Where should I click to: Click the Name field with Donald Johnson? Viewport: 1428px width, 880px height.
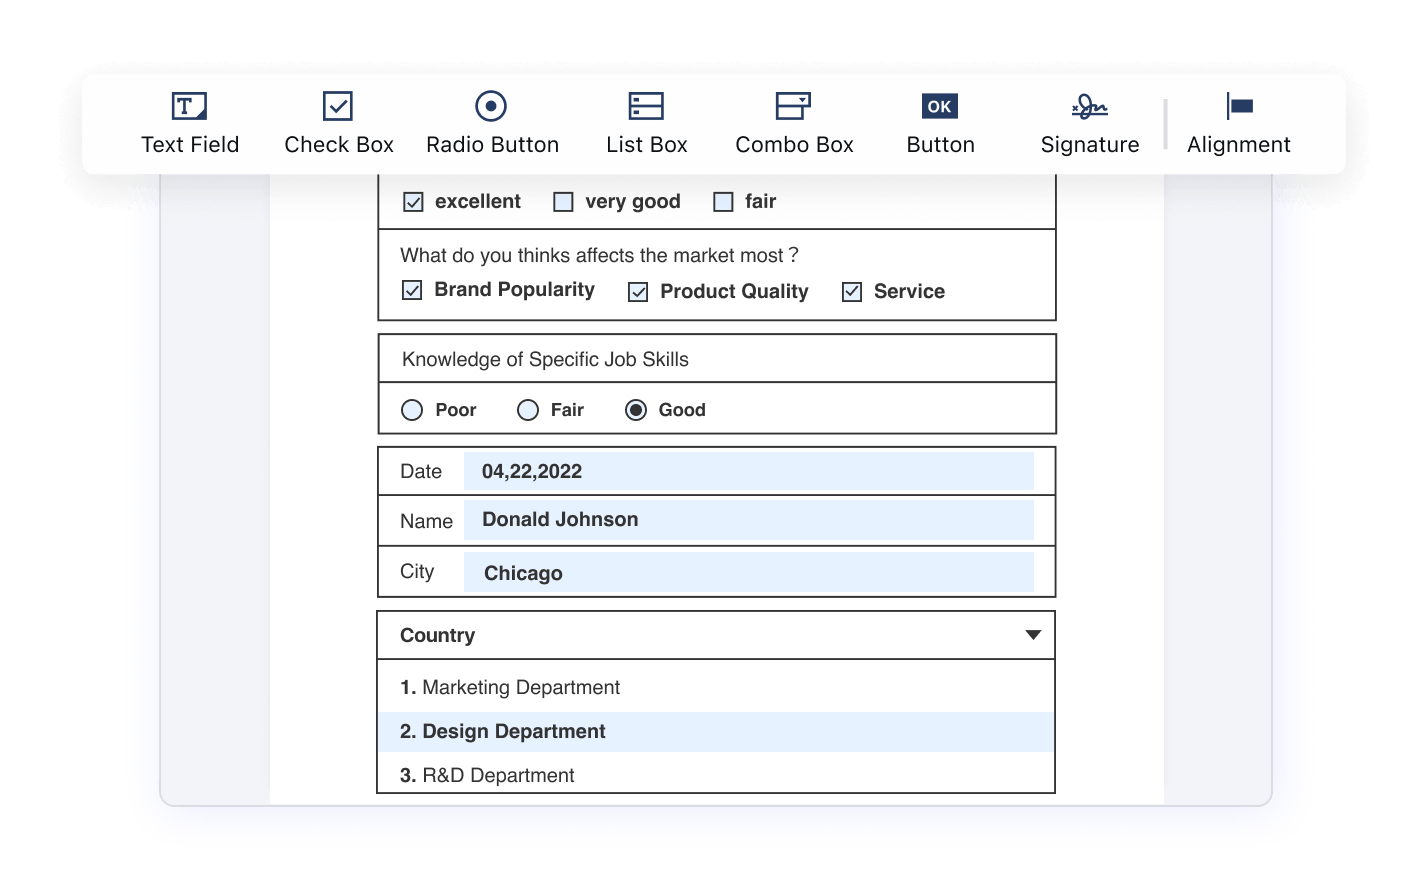tap(748, 520)
